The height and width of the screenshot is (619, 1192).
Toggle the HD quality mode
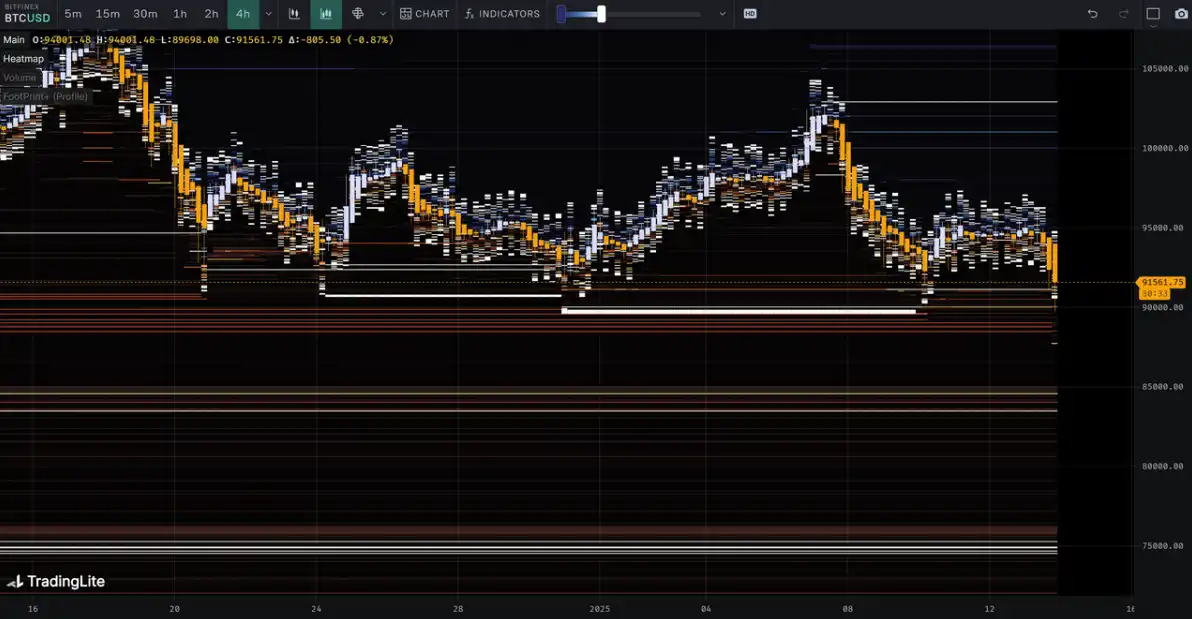[x=750, y=14]
